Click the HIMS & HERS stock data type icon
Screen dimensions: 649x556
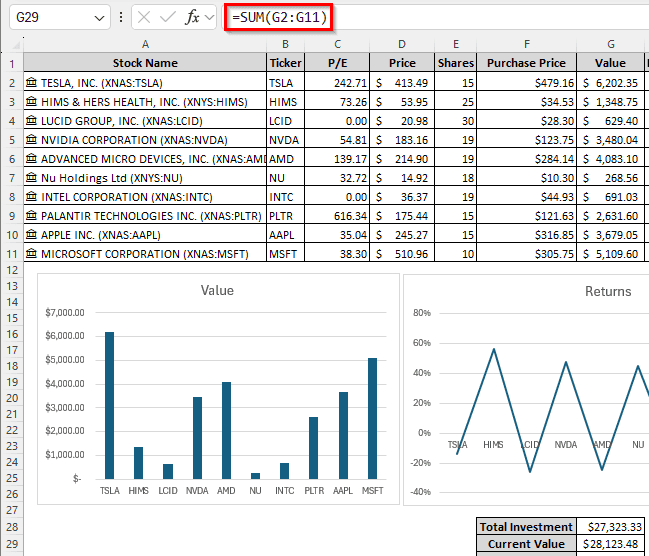click(31, 101)
